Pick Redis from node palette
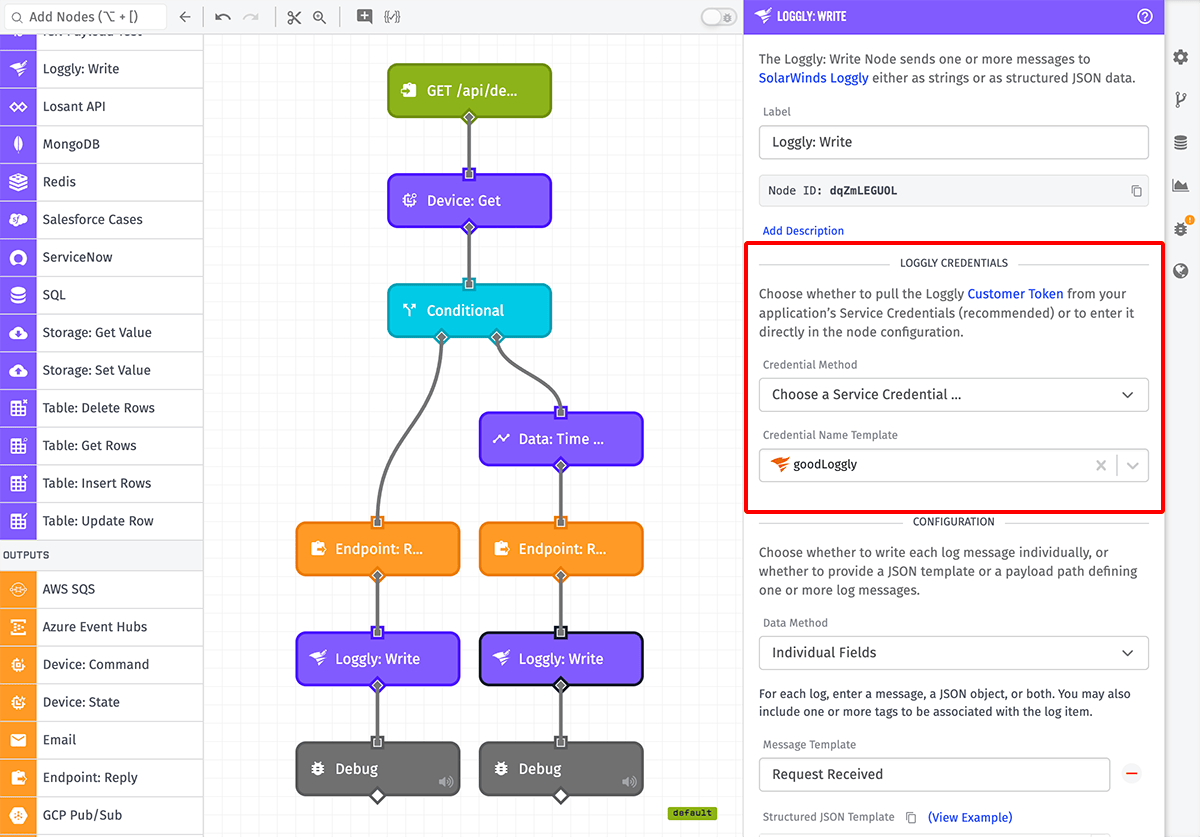 tap(101, 182)
